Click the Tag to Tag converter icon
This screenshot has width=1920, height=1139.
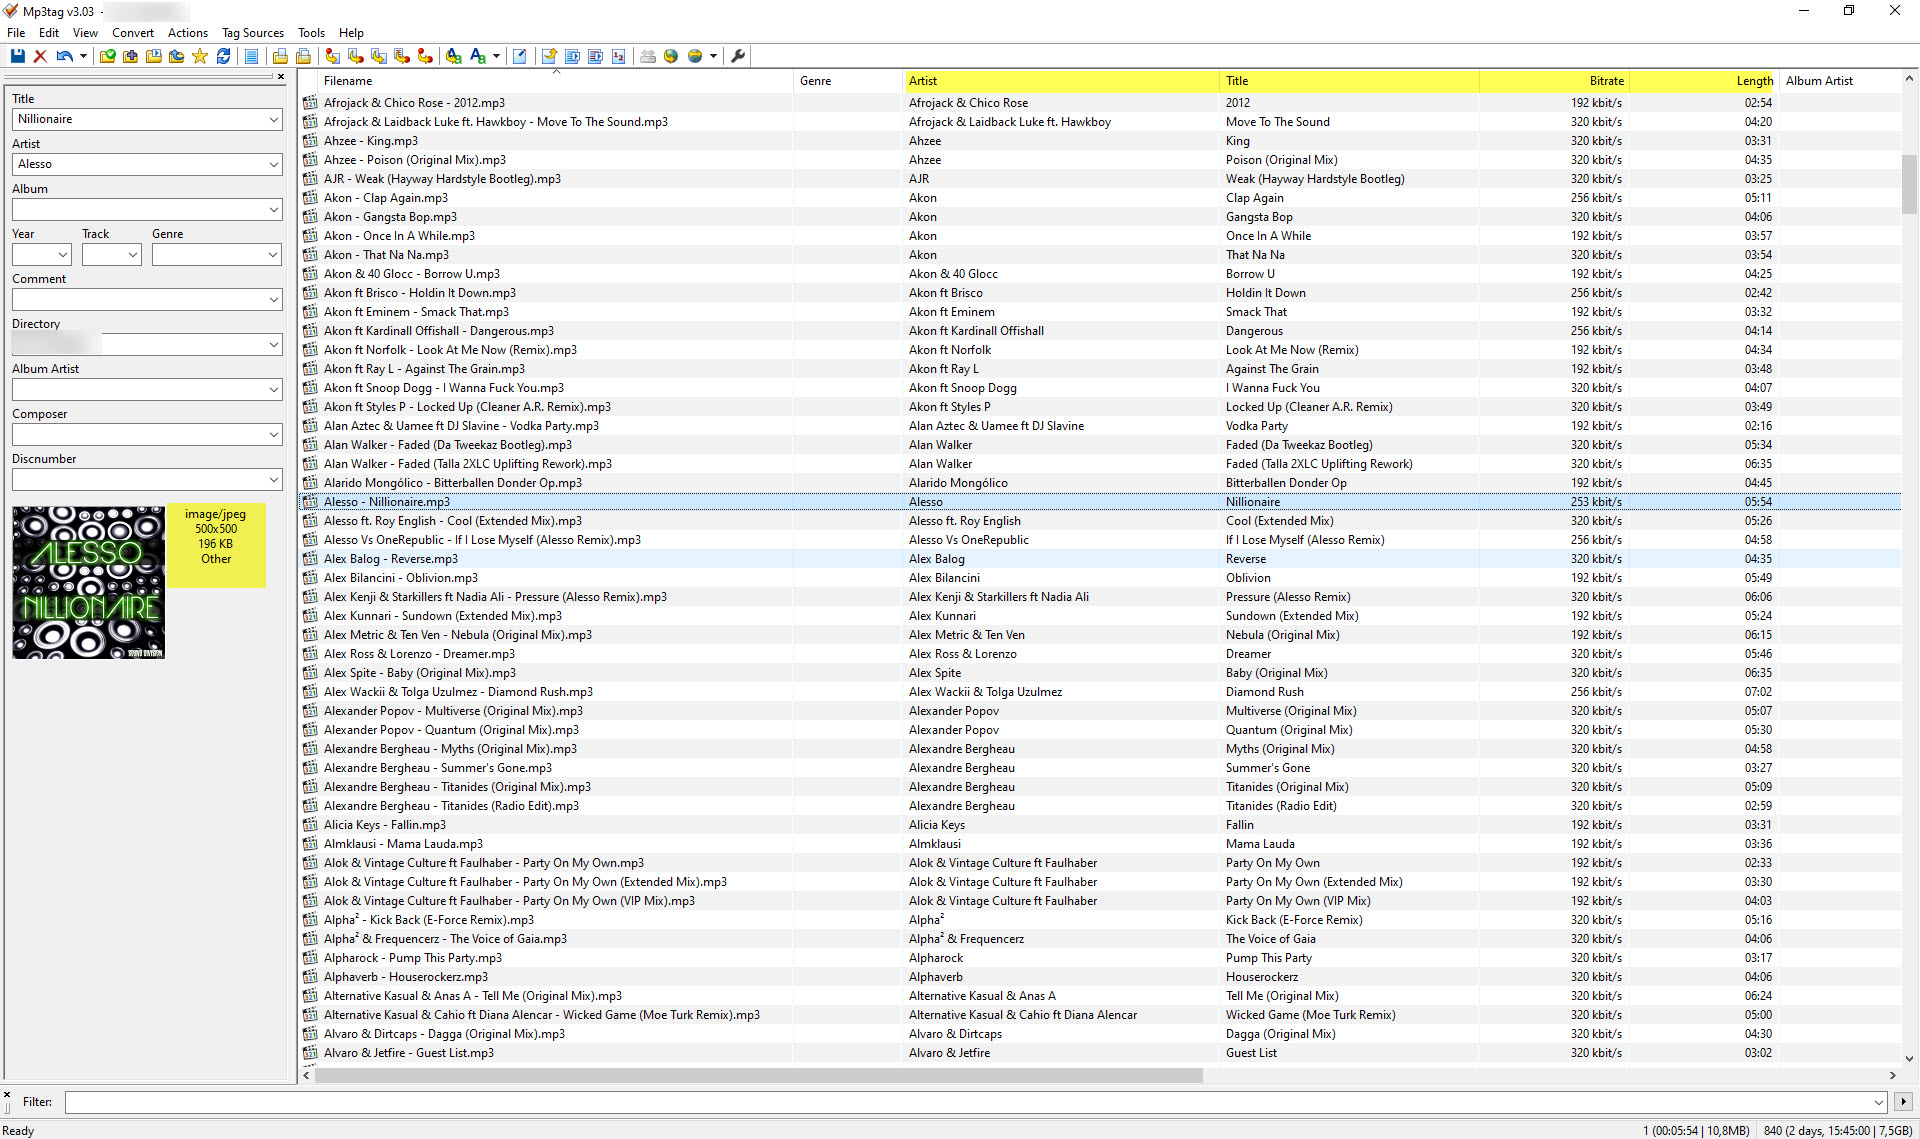point(425,57)
